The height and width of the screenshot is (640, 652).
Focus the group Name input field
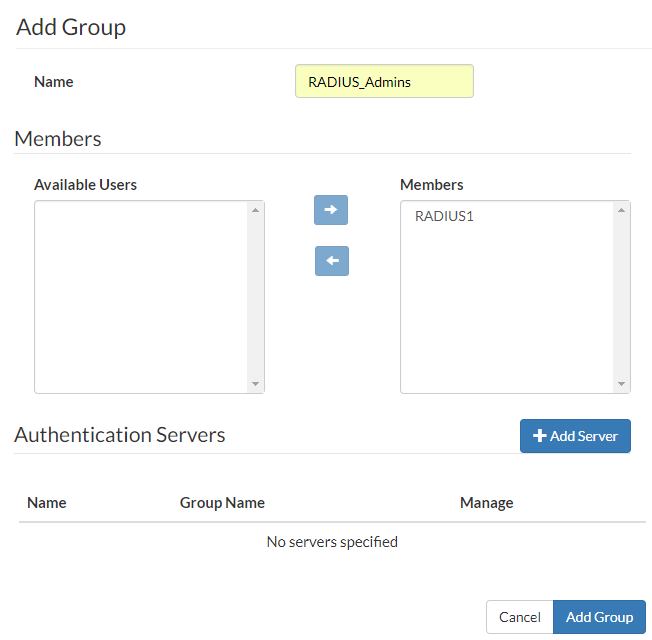pos(384,82)
